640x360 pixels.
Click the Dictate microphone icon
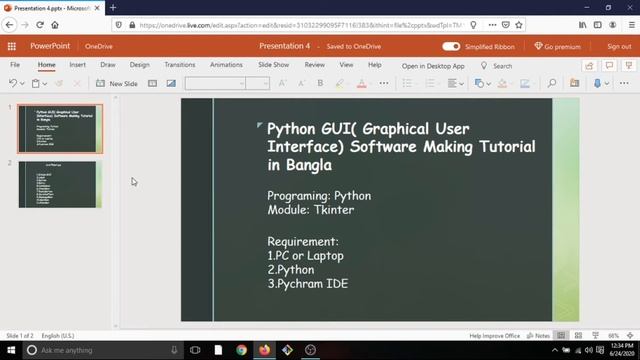[x=597, y=83]
